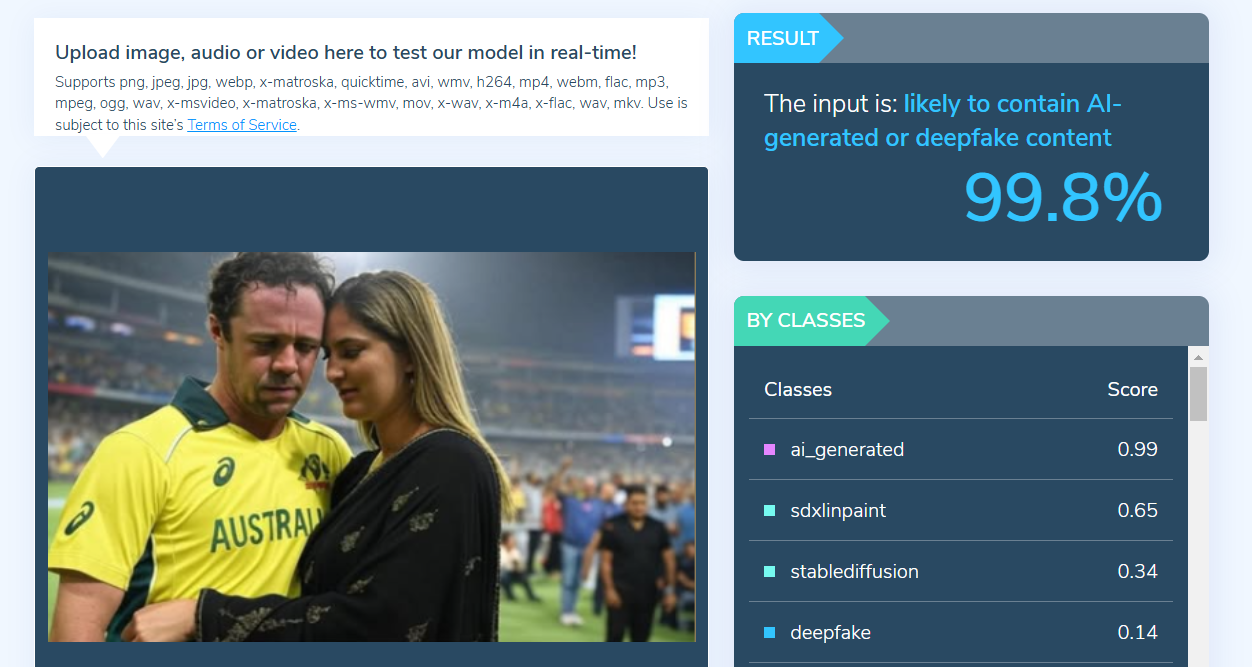
Task: Click the ai_generated class row
Action: point(961,450)
